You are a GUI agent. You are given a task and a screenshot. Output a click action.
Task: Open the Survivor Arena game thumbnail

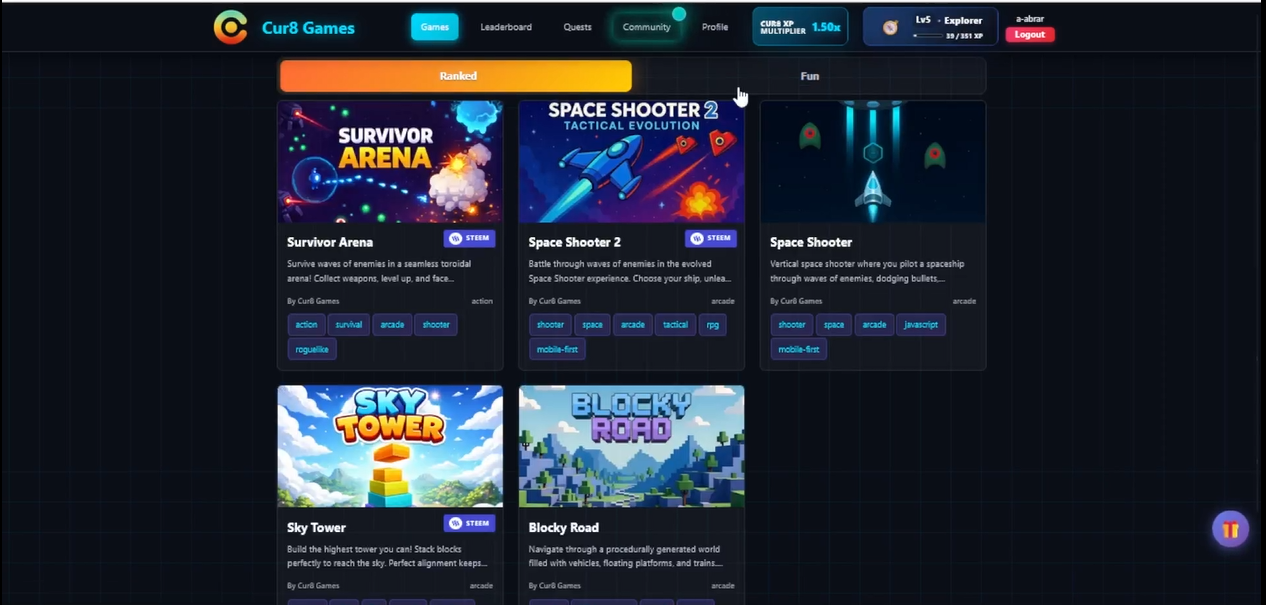point(390,161)
